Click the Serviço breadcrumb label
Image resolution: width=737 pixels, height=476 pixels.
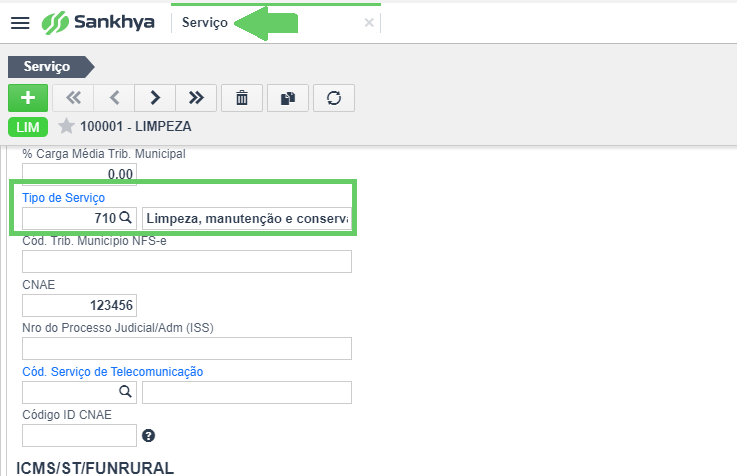click(47, 67)
